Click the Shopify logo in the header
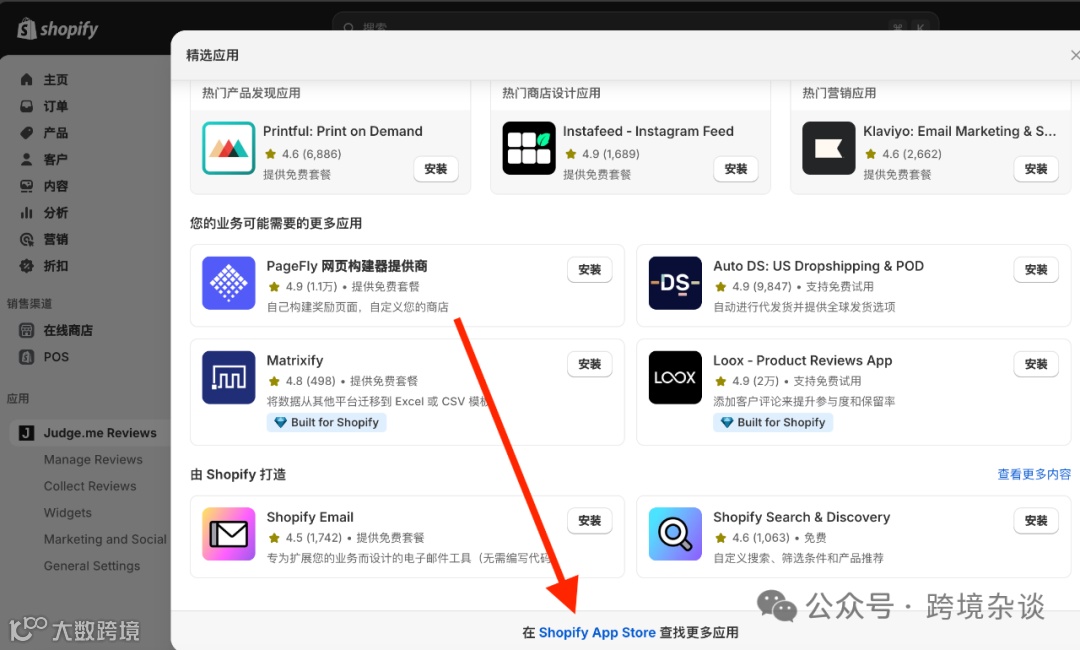 point(57,29)
